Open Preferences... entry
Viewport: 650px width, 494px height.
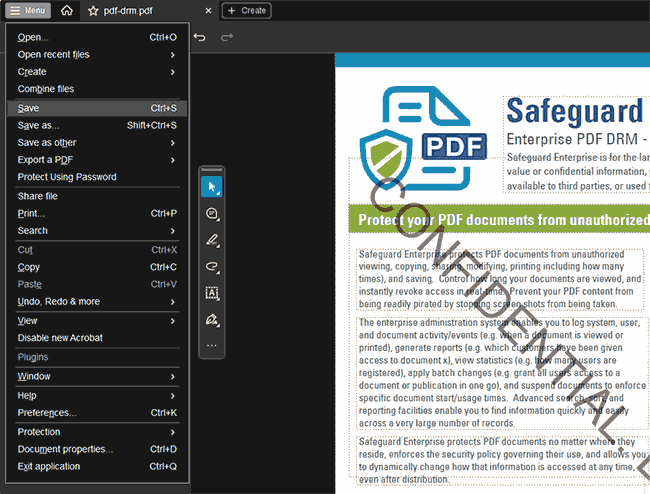[97, 413]
